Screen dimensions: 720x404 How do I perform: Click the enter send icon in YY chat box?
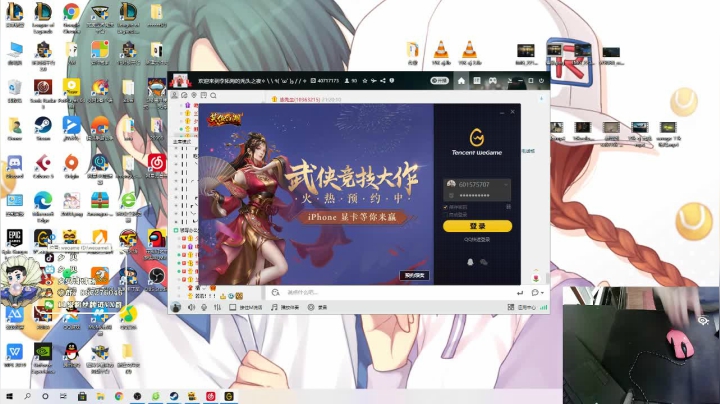(x=520, y=293)
